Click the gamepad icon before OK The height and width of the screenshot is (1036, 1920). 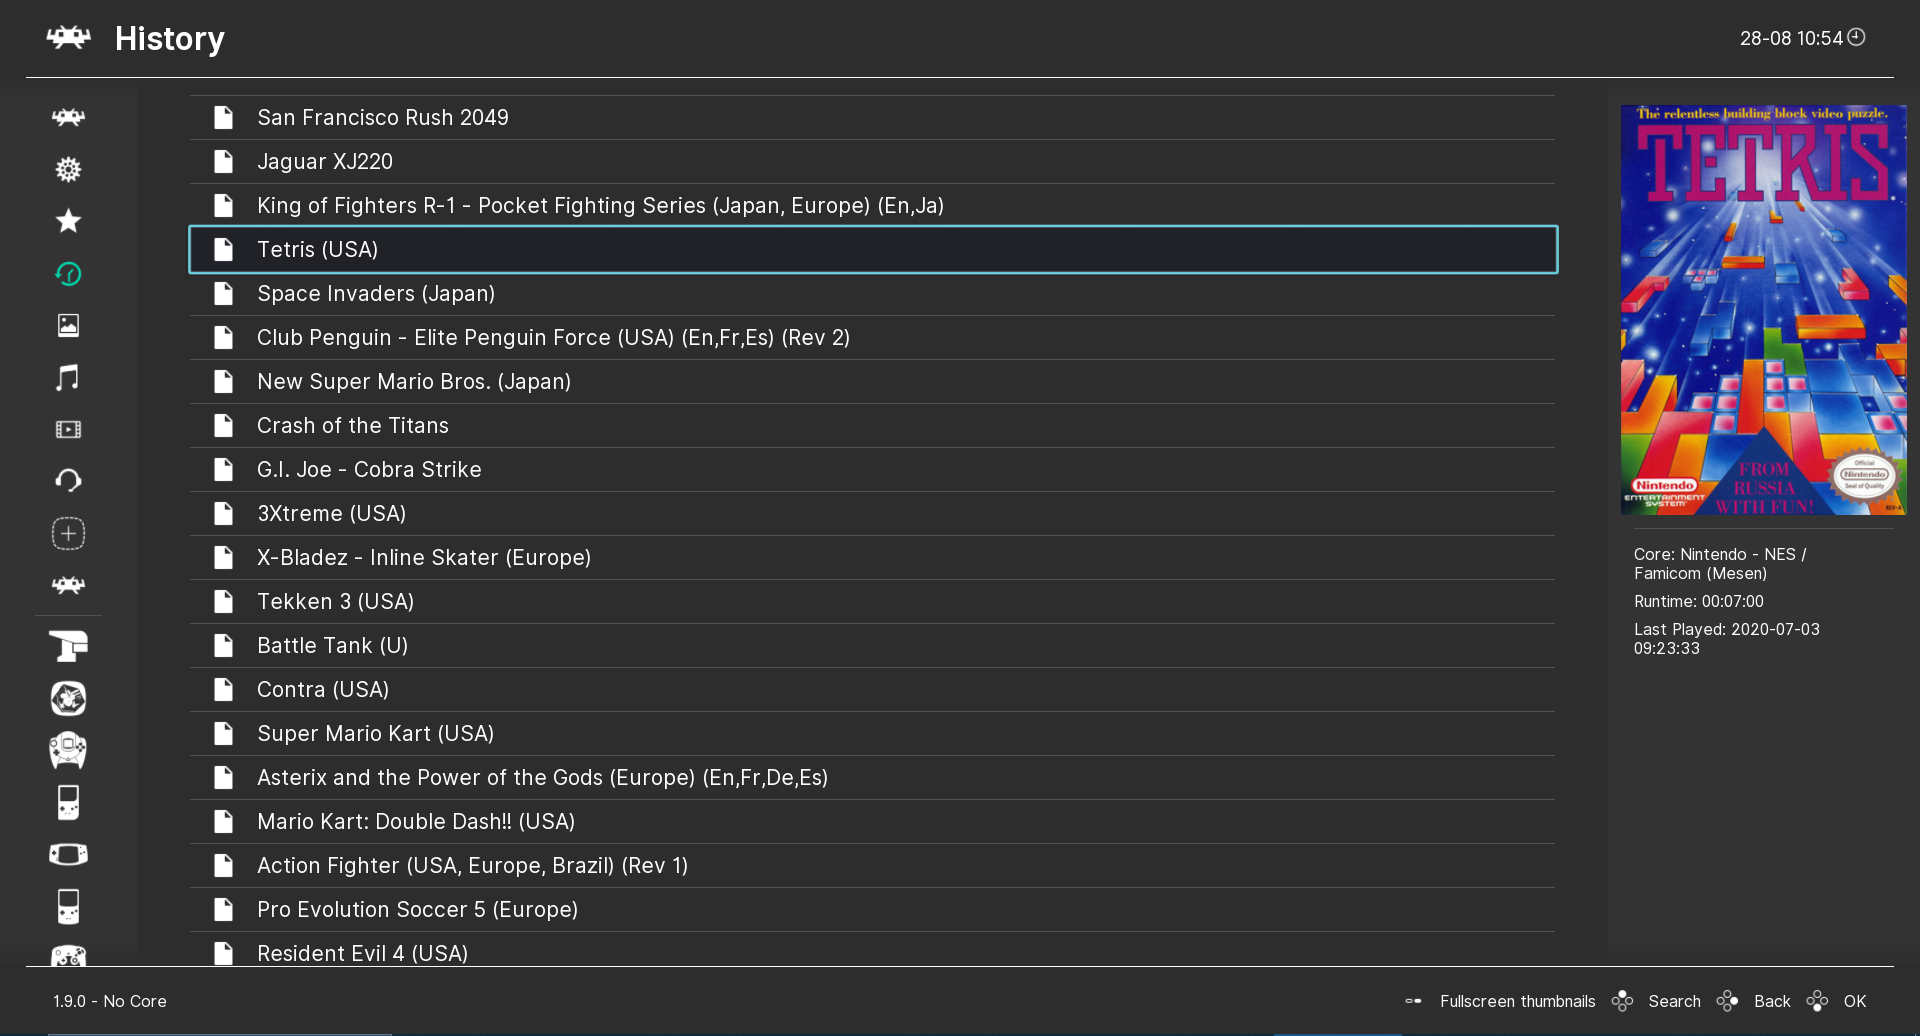tap(1817, 1001)
